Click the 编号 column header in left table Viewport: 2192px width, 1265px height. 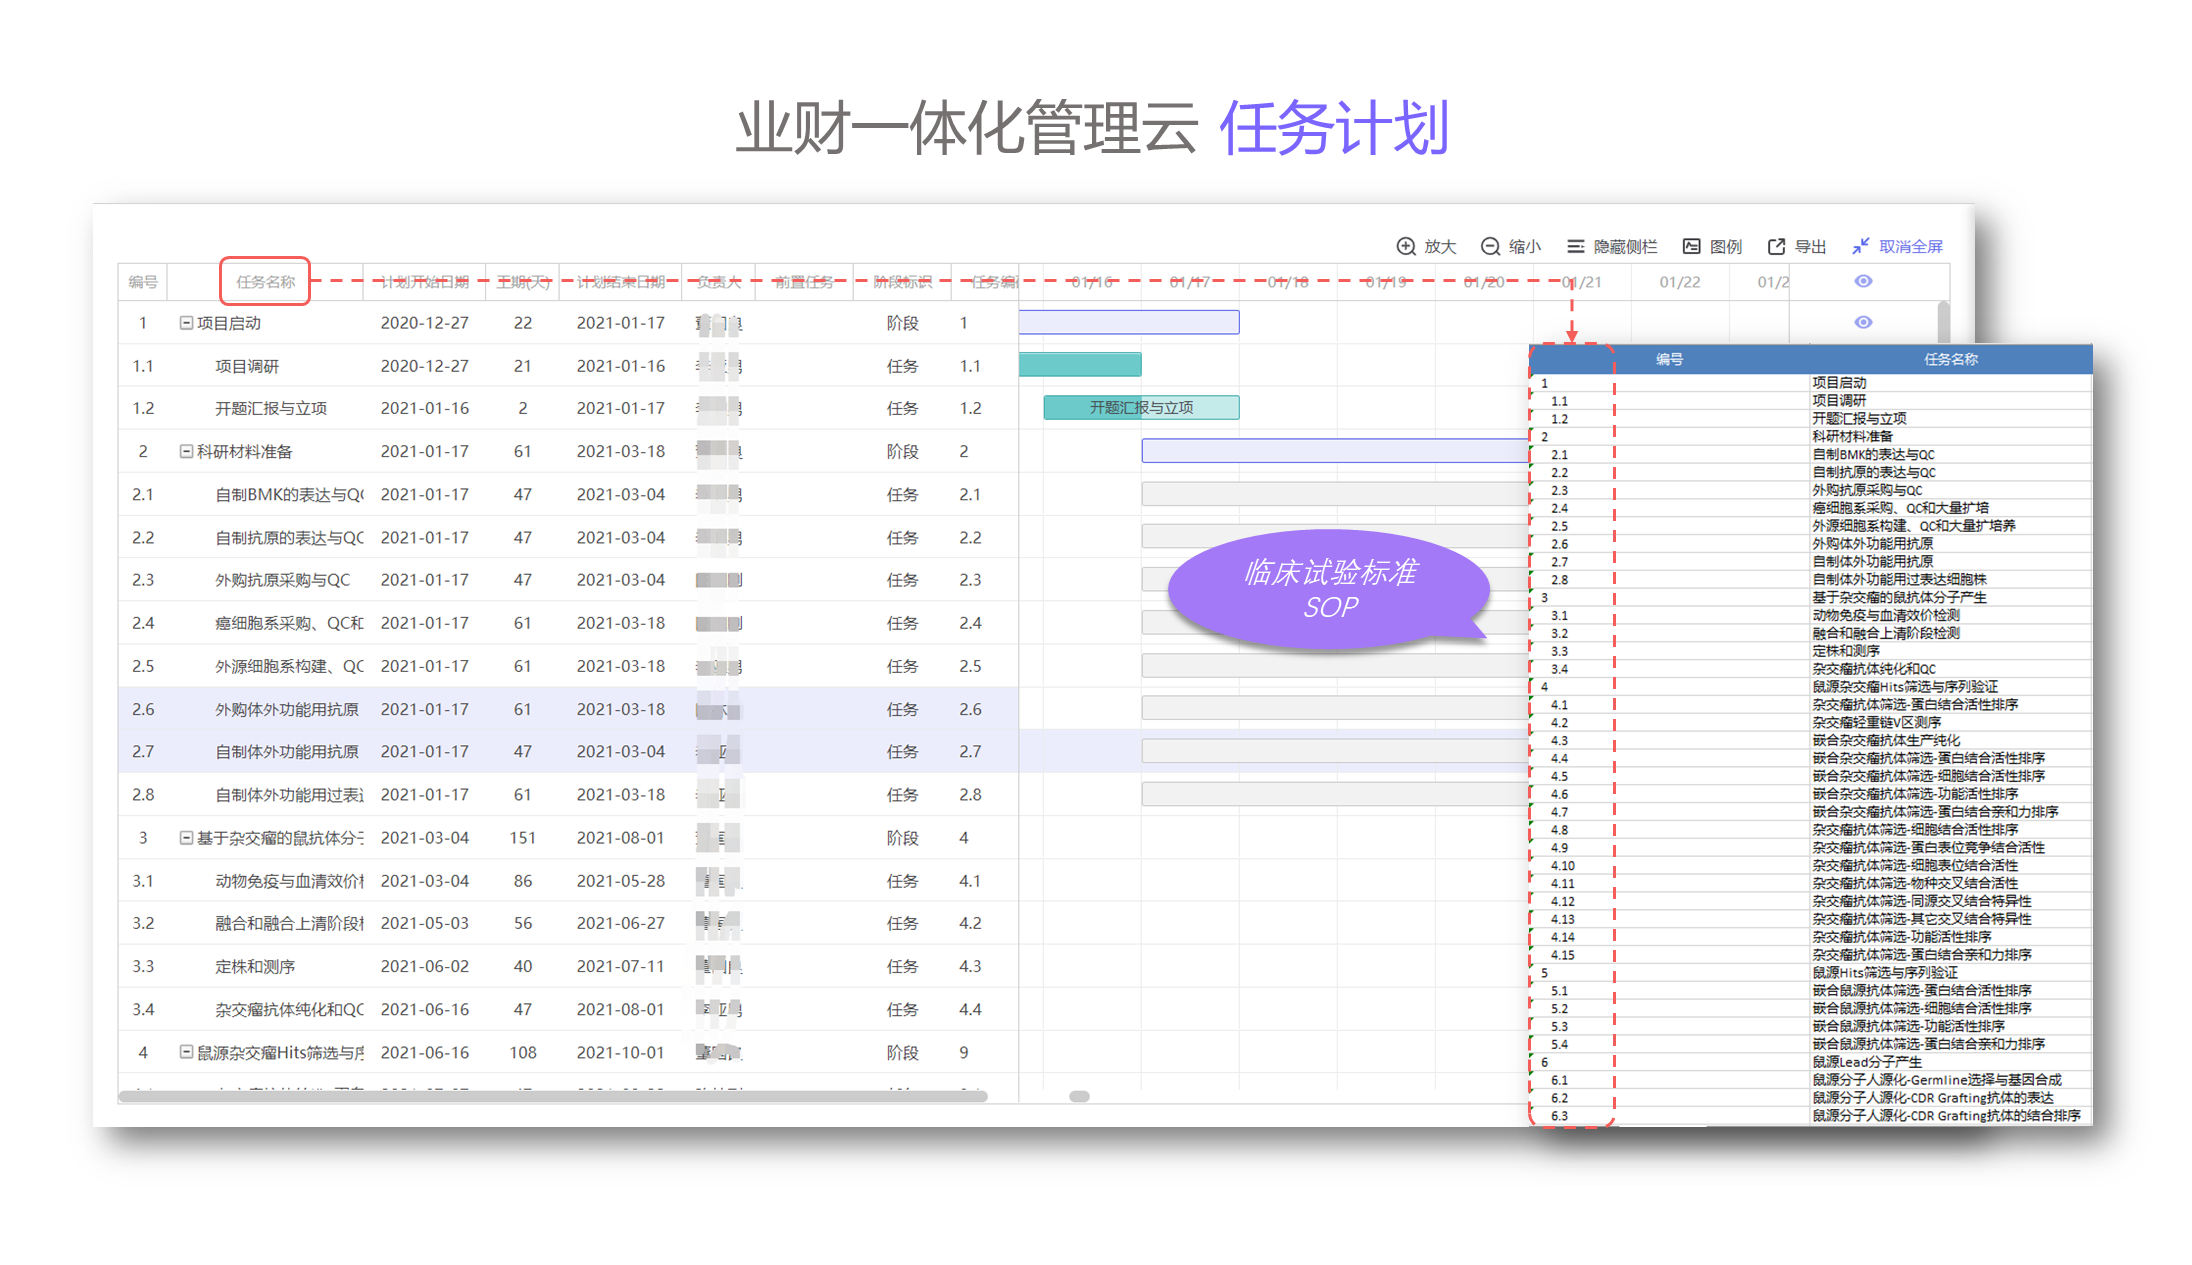[143, 282]
